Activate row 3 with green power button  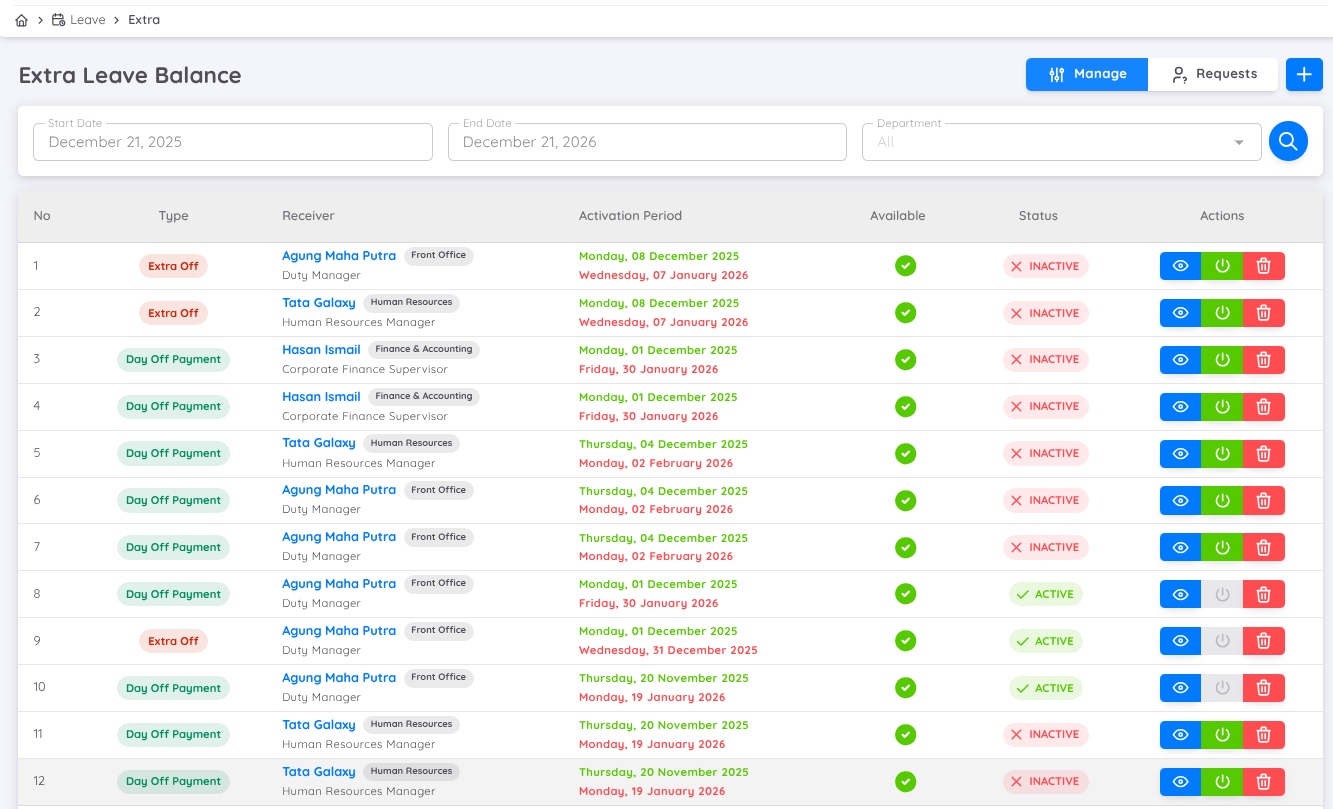point(1222,360)
